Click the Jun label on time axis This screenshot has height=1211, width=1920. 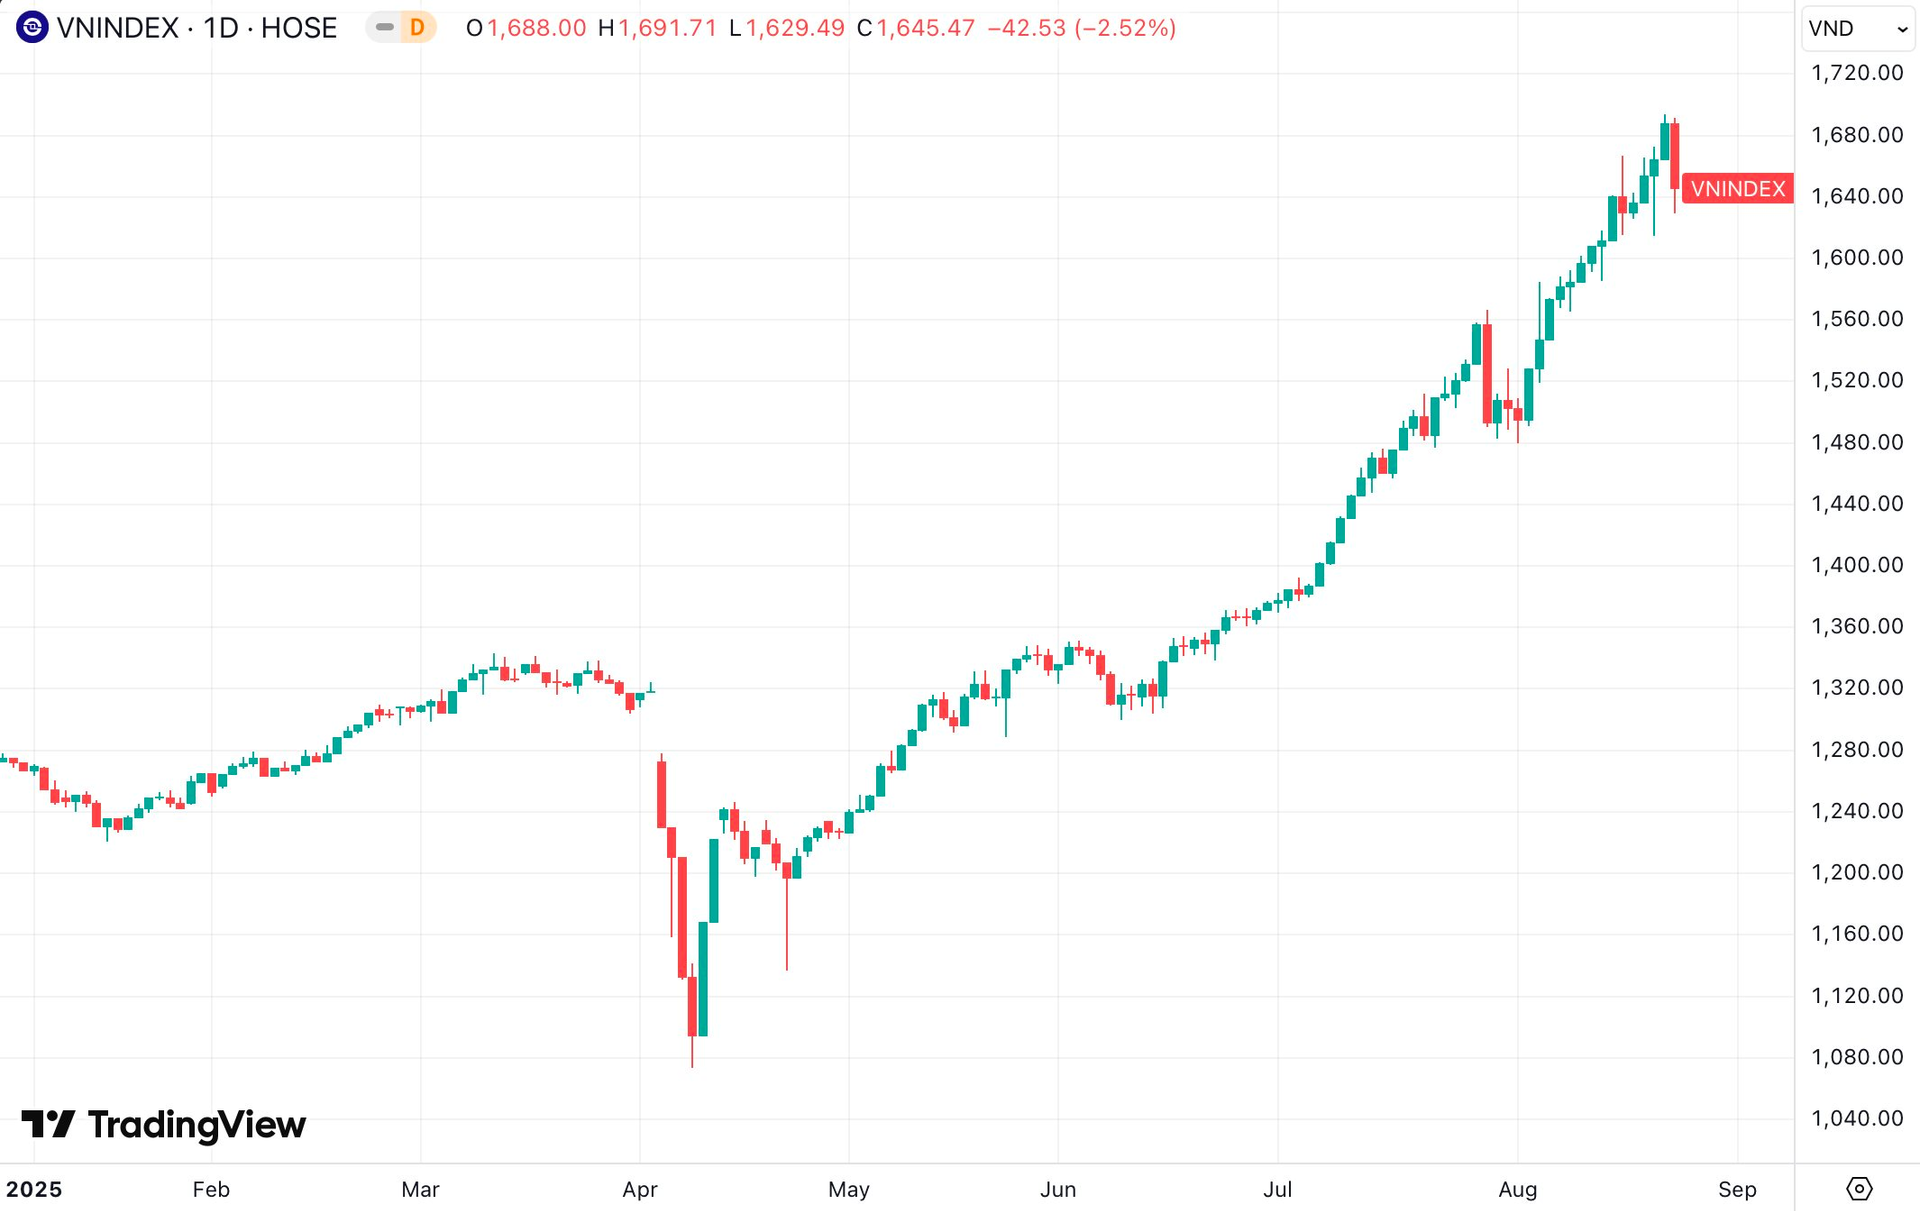1058,1189
